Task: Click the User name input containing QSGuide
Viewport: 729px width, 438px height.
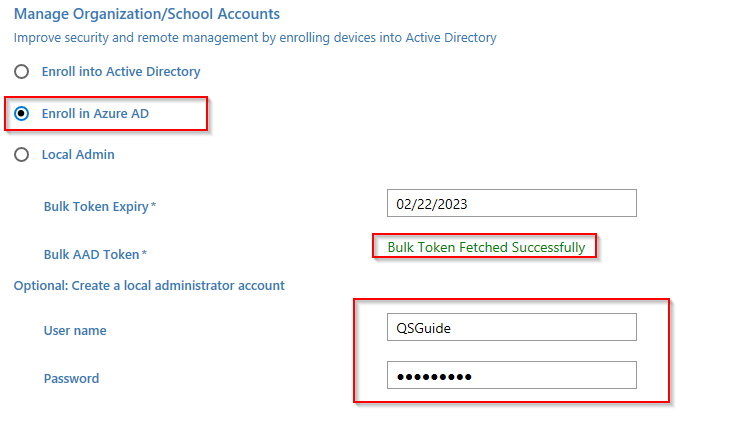Action: [511, 327]
